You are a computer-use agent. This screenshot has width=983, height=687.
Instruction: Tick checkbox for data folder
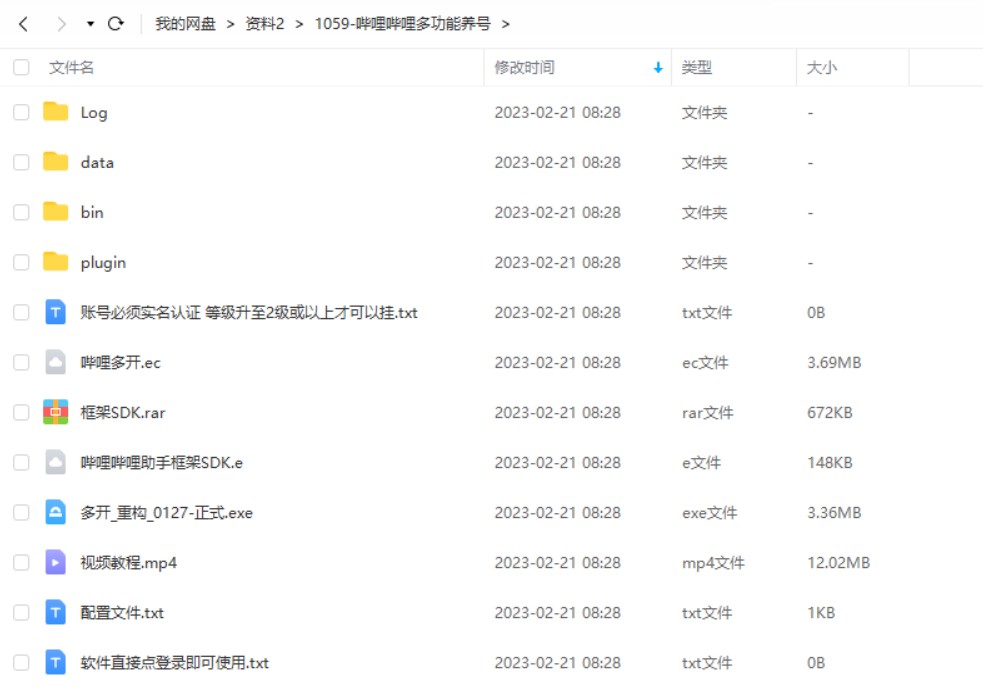(21, 162)
